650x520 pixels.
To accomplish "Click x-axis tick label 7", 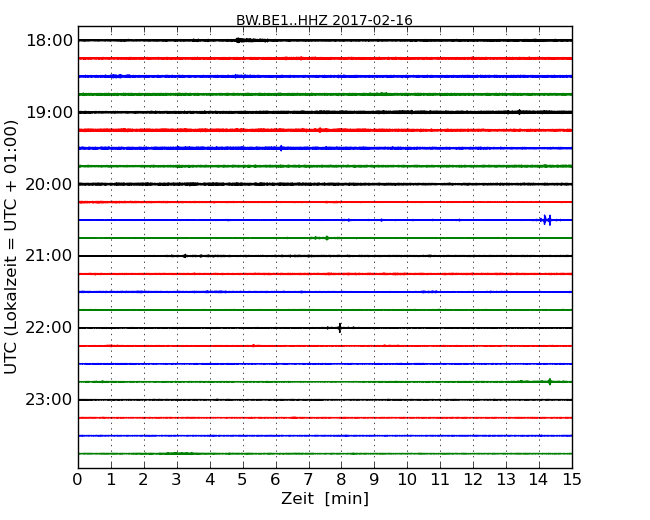I will [x=308, y=480].
